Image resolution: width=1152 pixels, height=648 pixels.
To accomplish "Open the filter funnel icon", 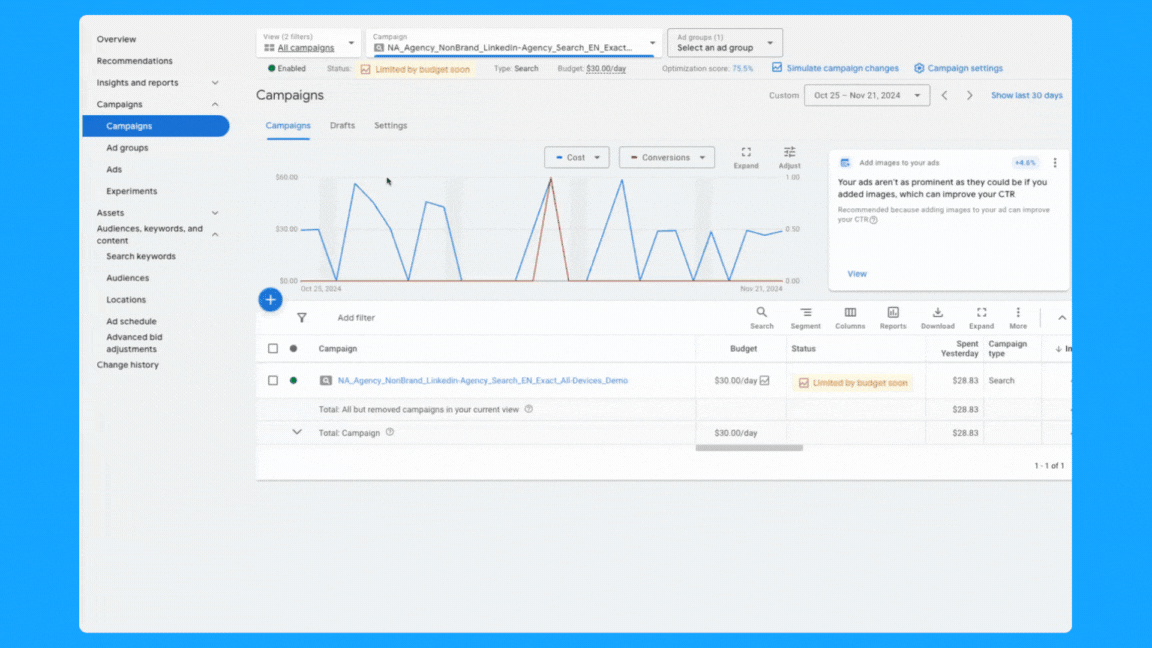I will tap(302, 318).
